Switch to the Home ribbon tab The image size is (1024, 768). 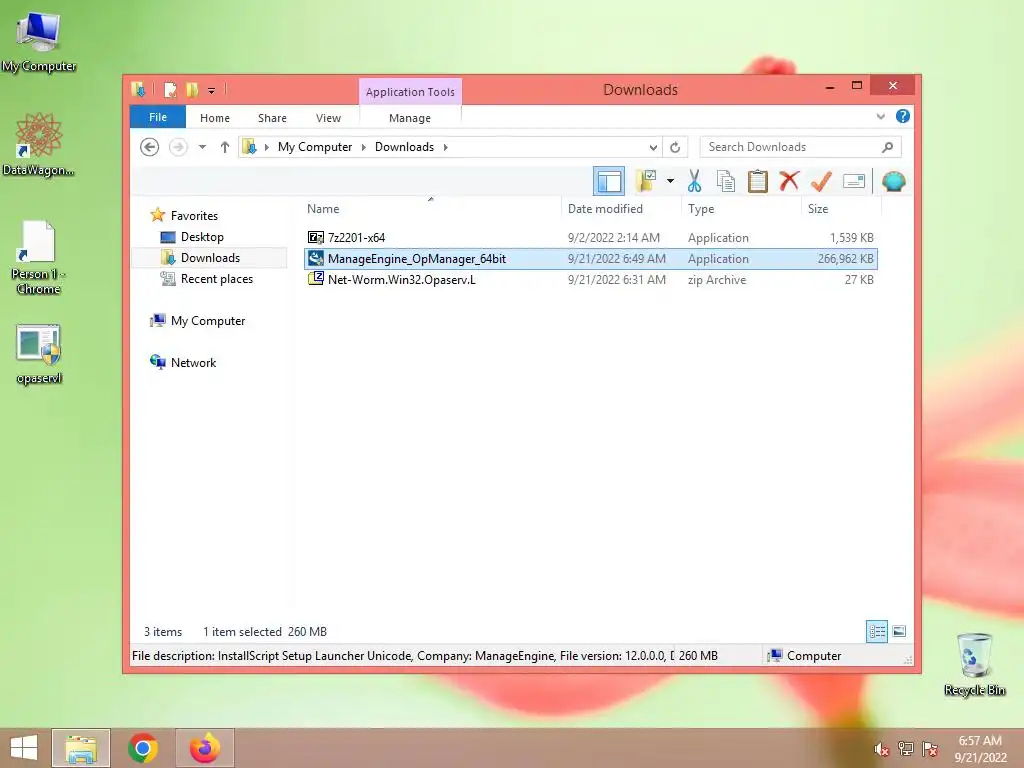tap(215, 118)
